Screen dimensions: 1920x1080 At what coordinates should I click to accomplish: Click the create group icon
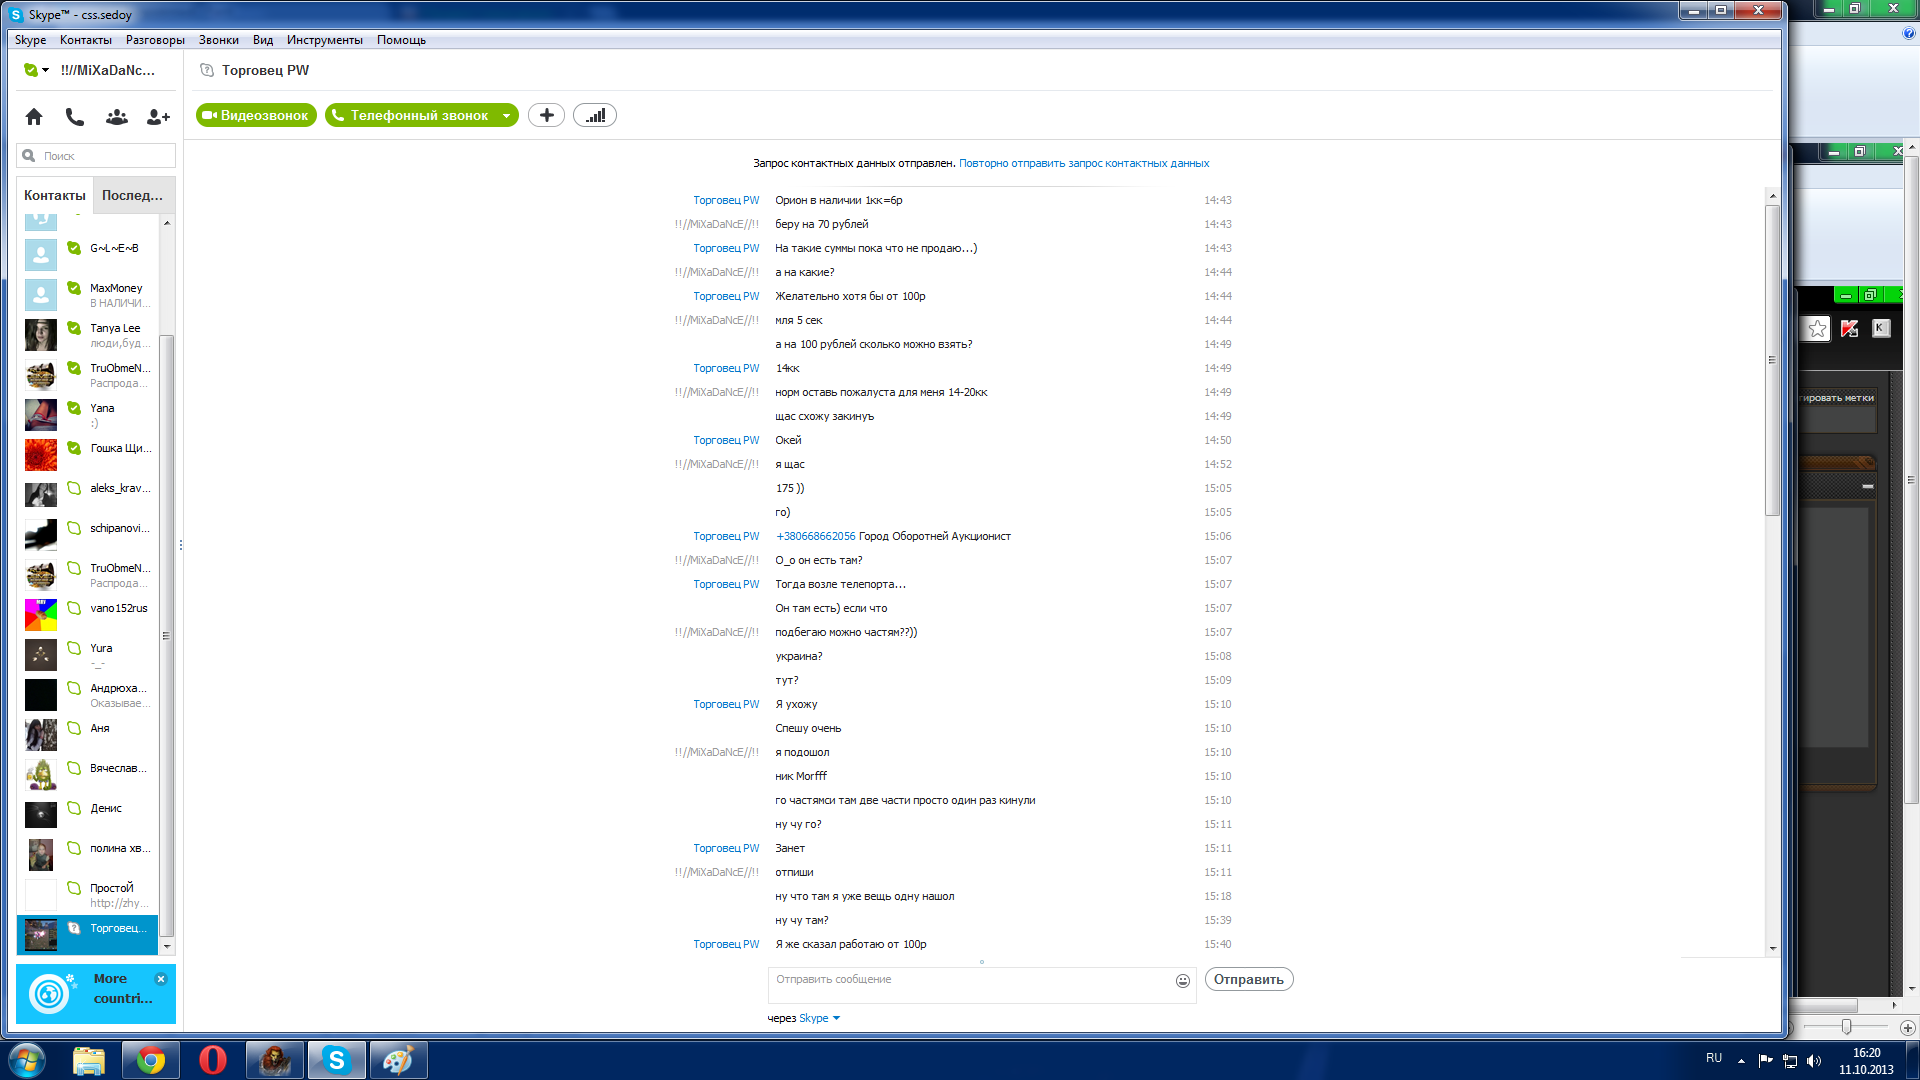(x=117, y=117)
